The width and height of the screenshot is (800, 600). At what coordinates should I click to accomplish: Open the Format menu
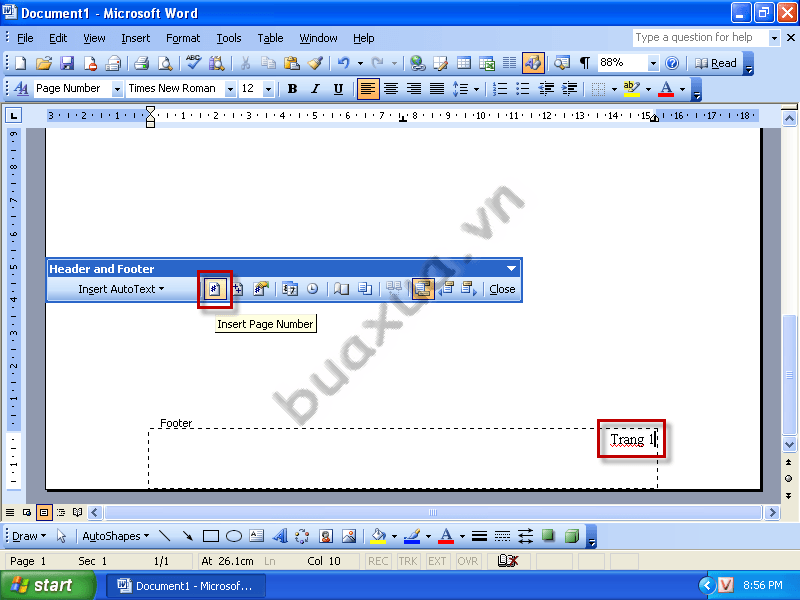click(183, 38)
